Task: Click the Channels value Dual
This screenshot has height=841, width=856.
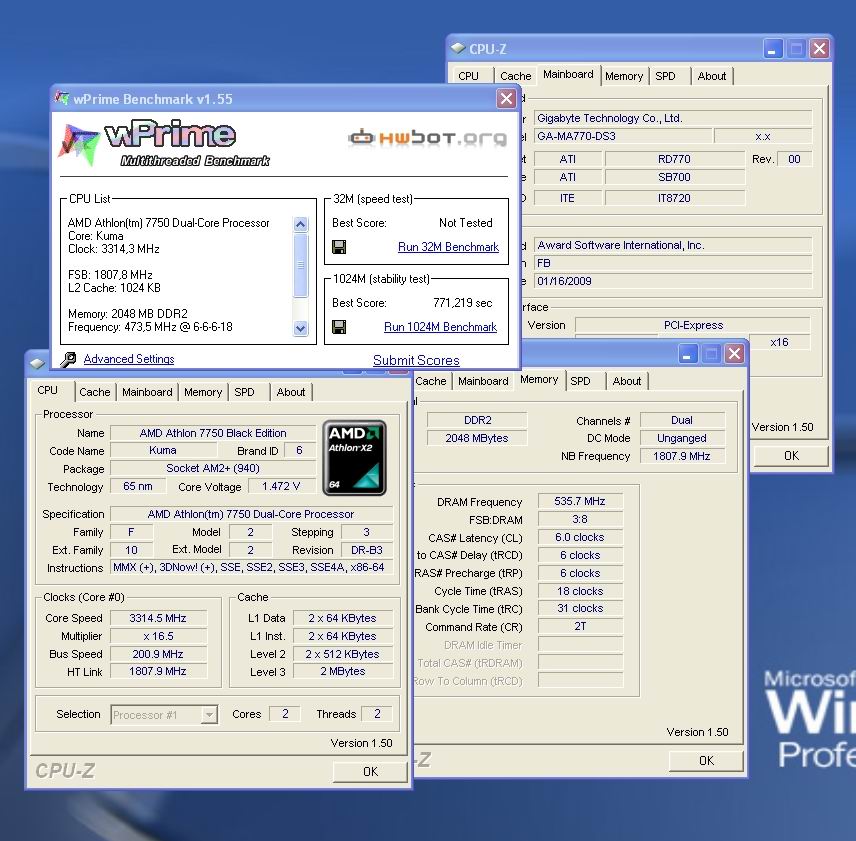Action: pos(682,420)
